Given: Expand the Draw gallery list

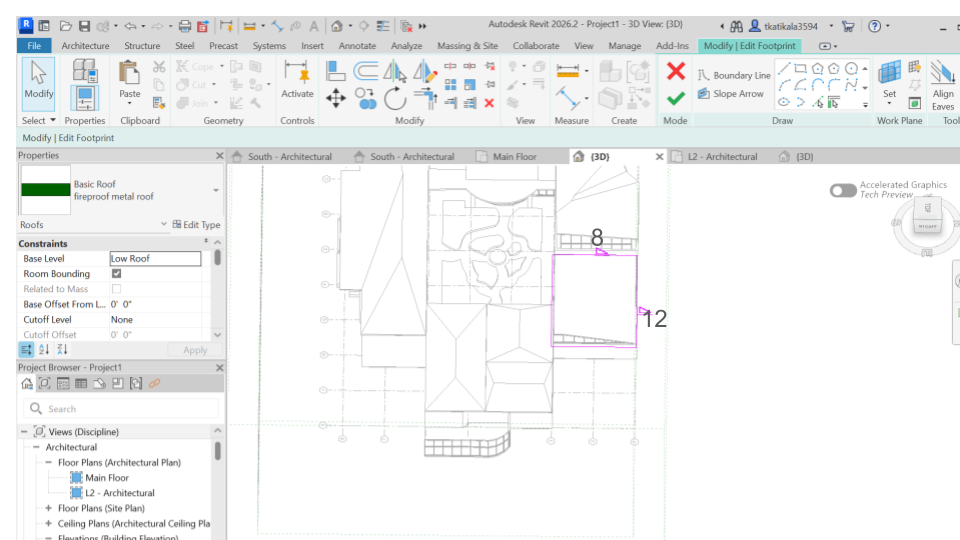Looking at the screenshot, I should point(865,105).
